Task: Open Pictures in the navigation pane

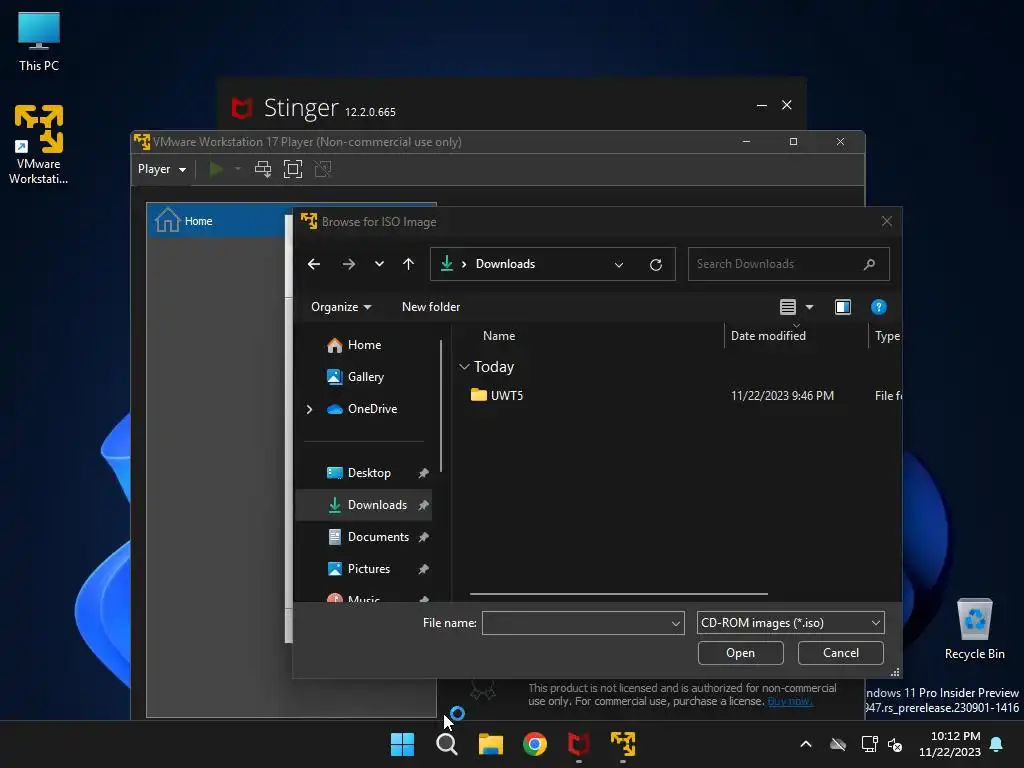Action: pos(368,569)
